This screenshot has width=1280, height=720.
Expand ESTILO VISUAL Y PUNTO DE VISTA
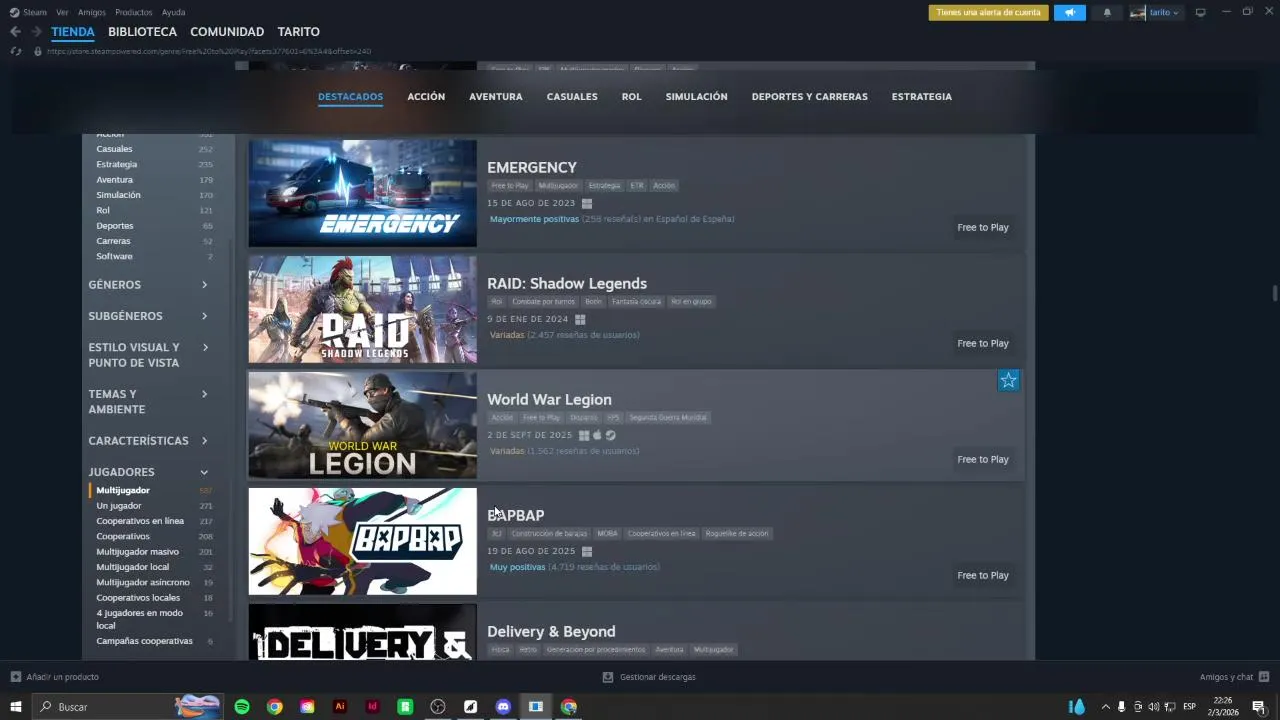(149, 355)
